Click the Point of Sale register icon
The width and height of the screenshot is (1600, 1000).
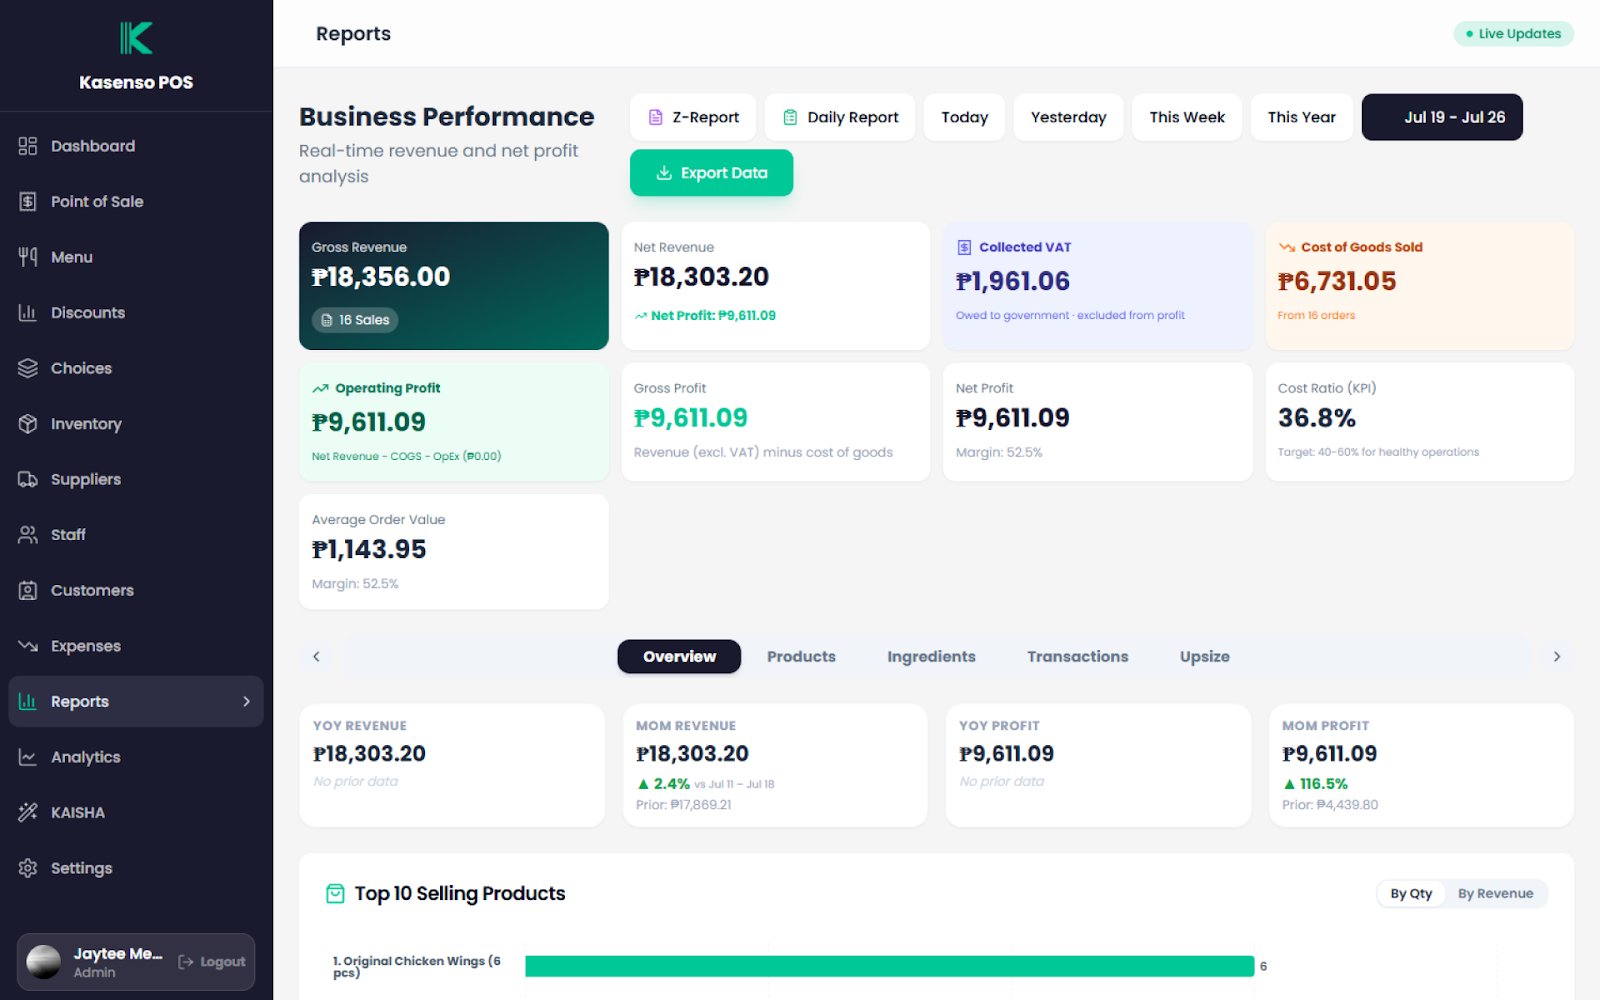(x=28, y=202)
